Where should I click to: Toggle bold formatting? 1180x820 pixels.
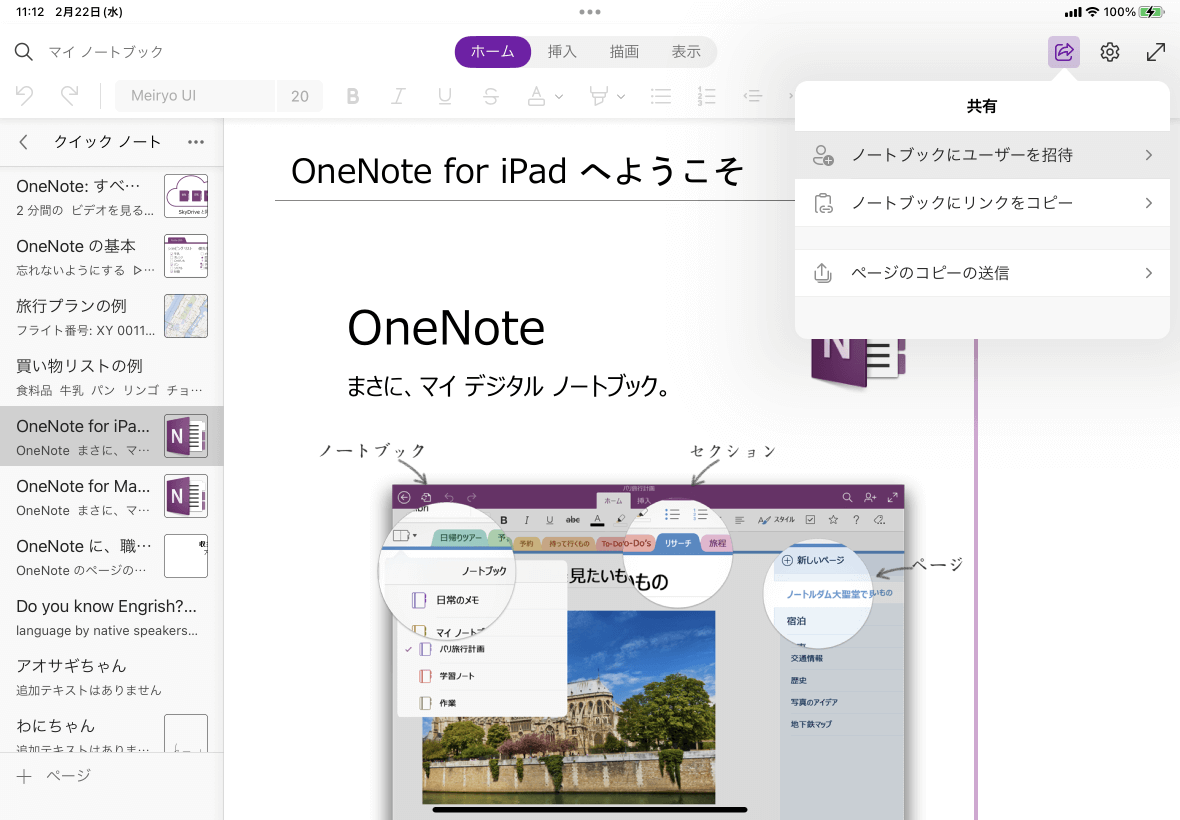tap(352, 96)
